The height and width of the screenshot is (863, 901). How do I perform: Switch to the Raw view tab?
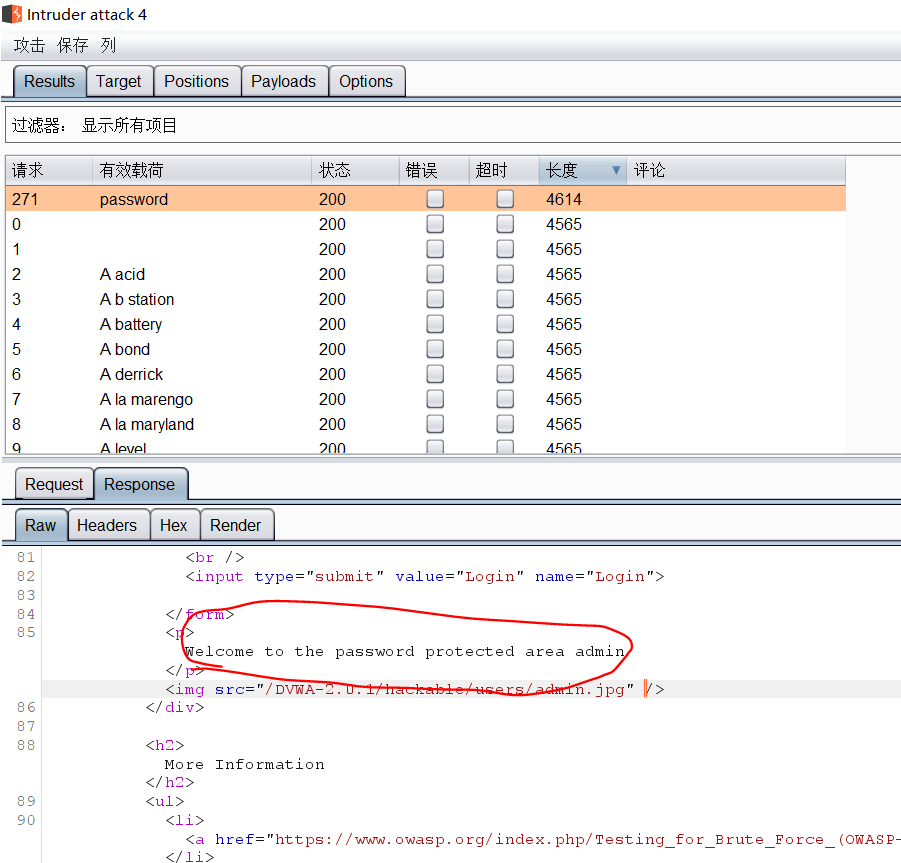[x=41, y=525]
